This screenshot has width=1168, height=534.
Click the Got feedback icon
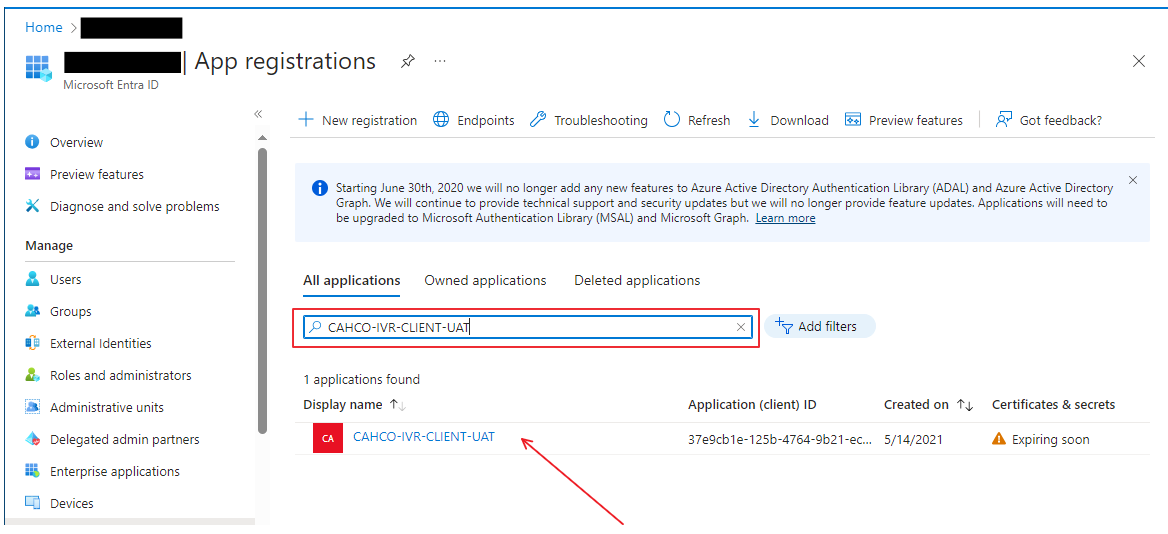coord(1004,120)
